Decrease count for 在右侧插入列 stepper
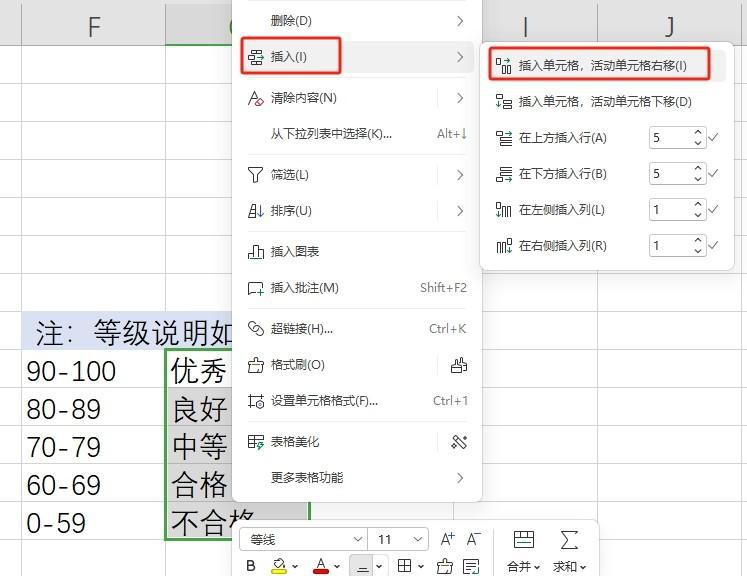 [698, 251]
